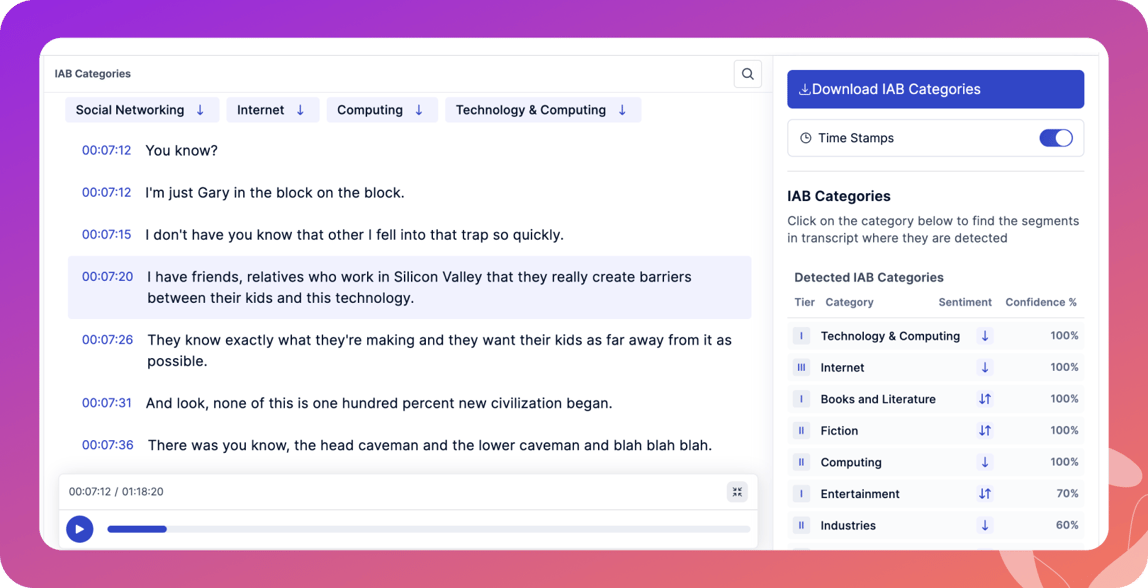Select the Social Networking category chip
Screen dimensions: 1148x588
[141, 110]
